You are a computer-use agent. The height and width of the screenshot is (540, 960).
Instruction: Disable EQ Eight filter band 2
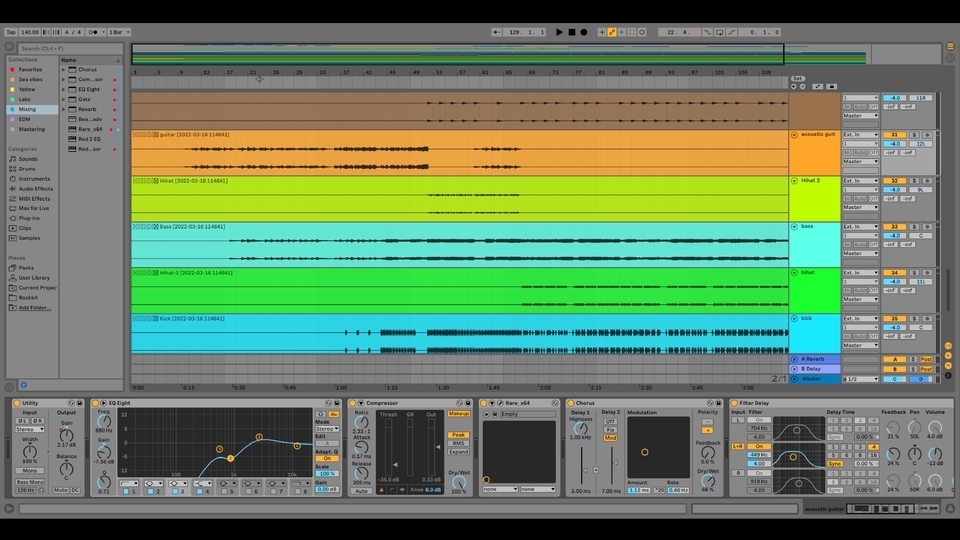[151, 491]
